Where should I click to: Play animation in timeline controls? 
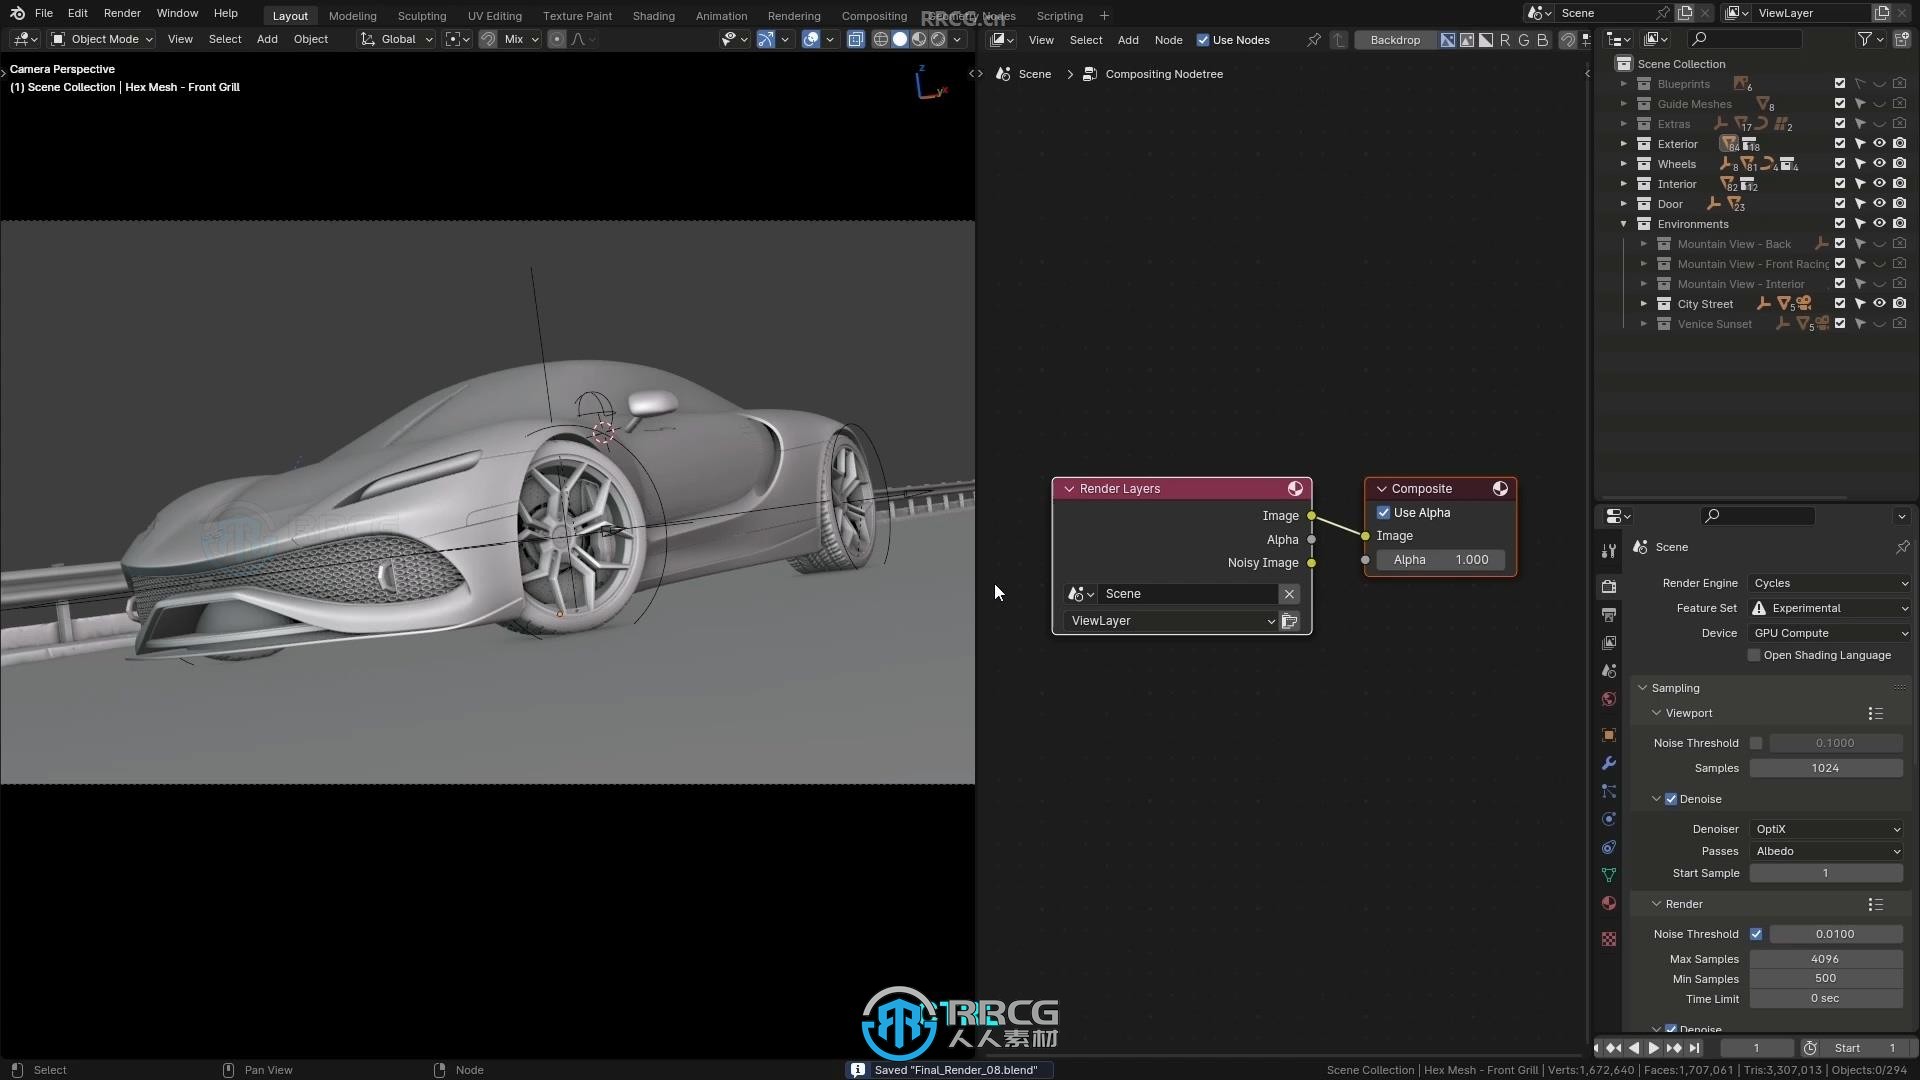[1653, 1048]
